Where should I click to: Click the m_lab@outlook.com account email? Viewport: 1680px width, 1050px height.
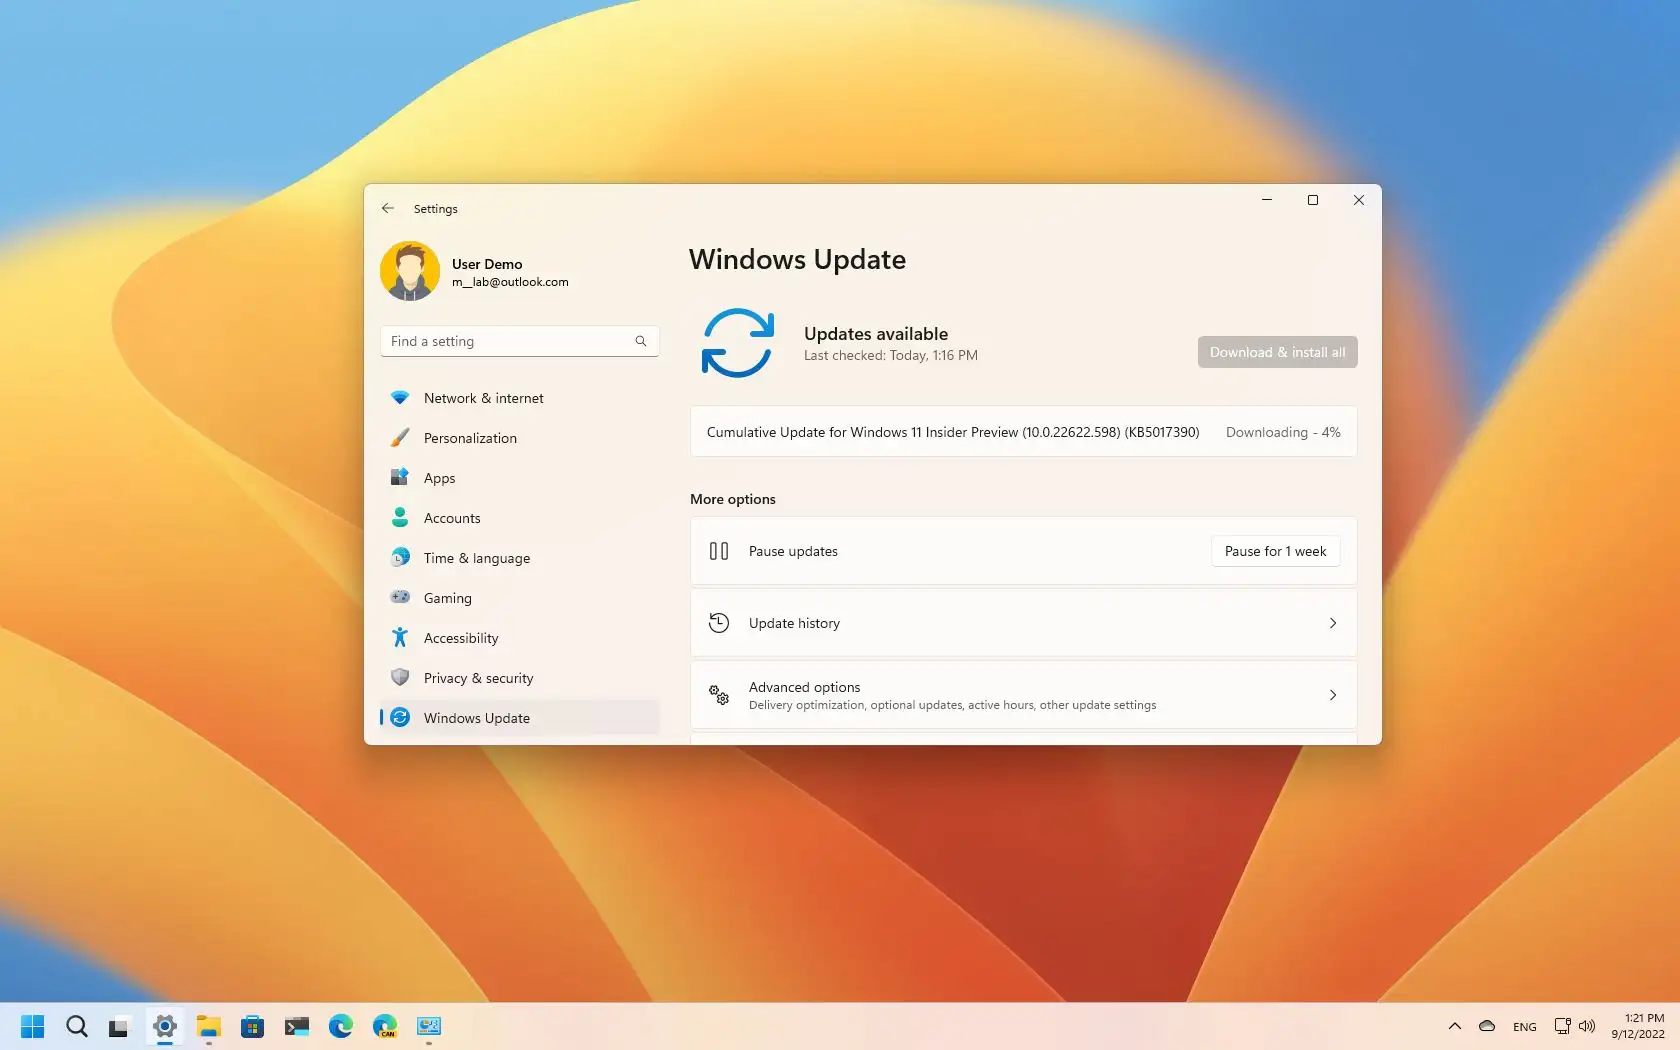click(x=510, y=282)
